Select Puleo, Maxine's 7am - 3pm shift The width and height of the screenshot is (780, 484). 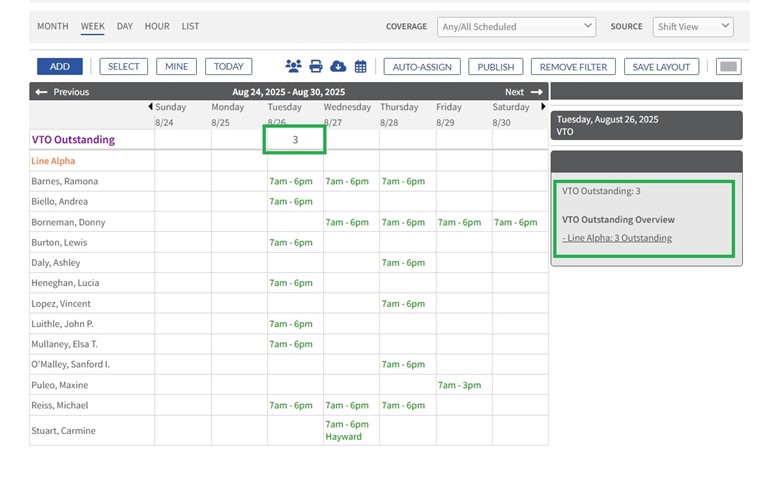point(459,385)
